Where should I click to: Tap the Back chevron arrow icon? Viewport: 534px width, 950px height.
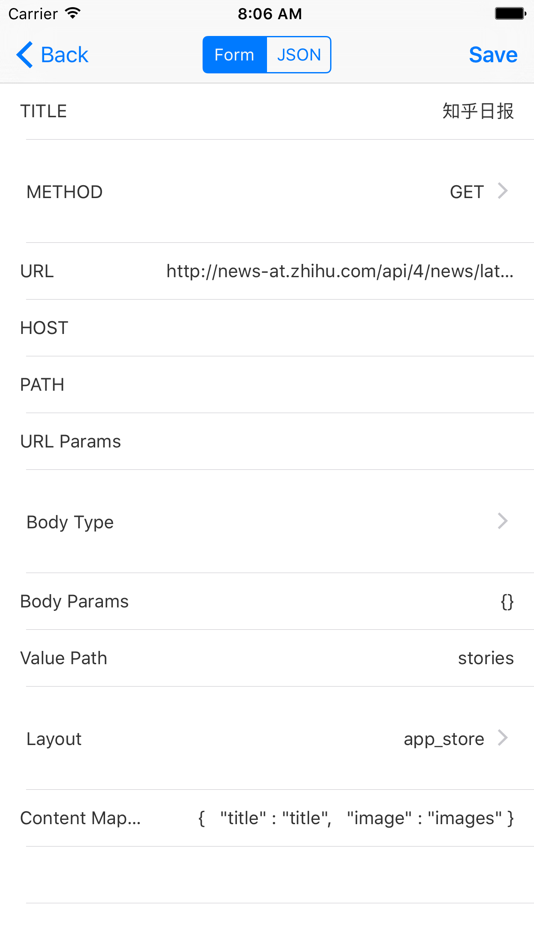point(24,55)
